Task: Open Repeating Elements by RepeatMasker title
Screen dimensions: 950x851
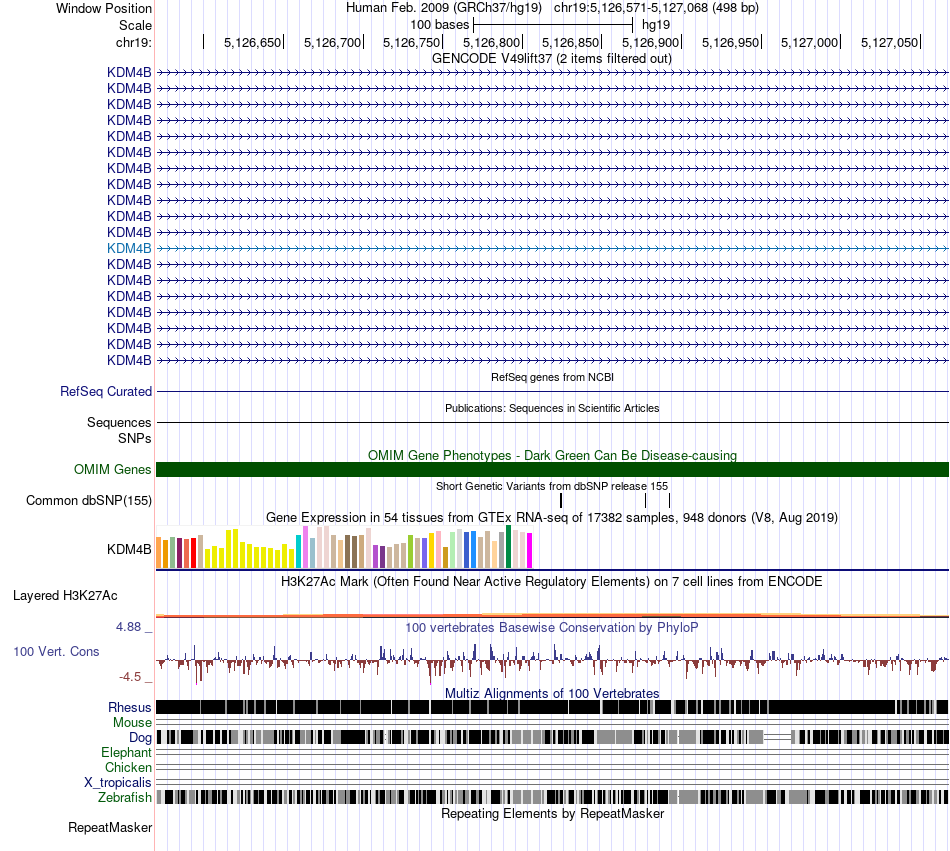Action: point(552,813)
